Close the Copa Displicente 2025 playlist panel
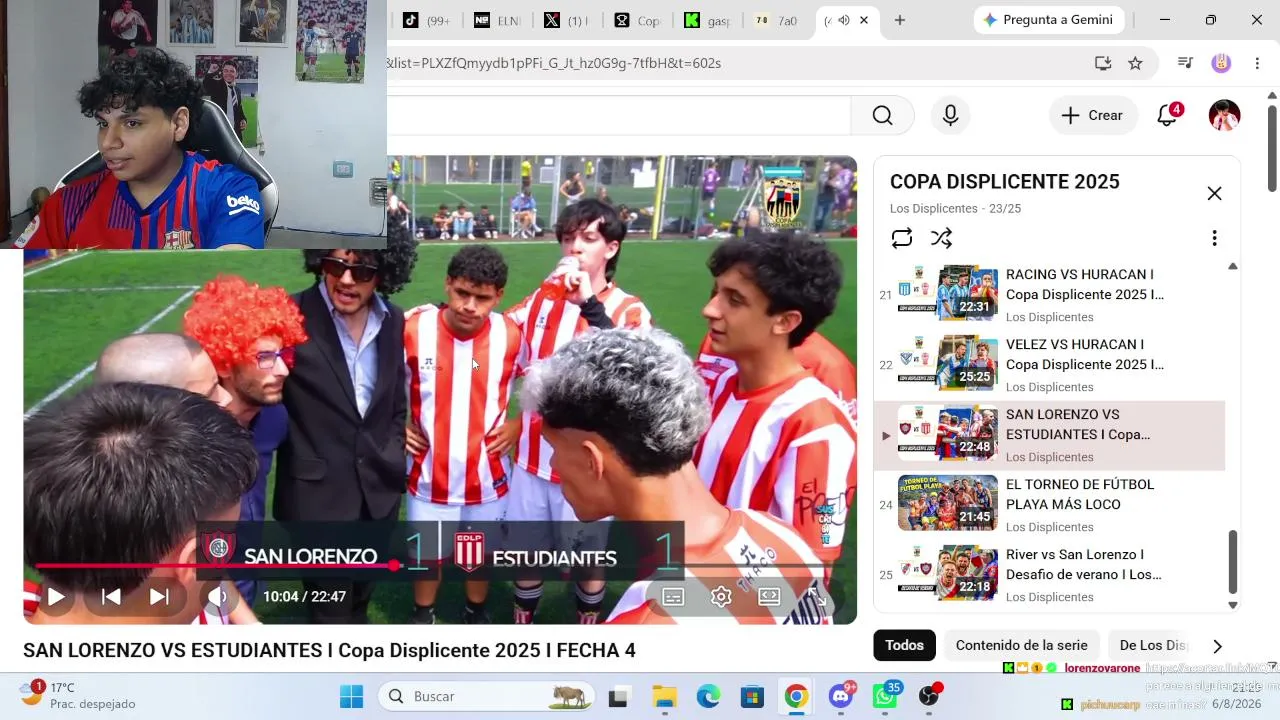Screen dimensions: 1280x720 tap(1214, 193)
